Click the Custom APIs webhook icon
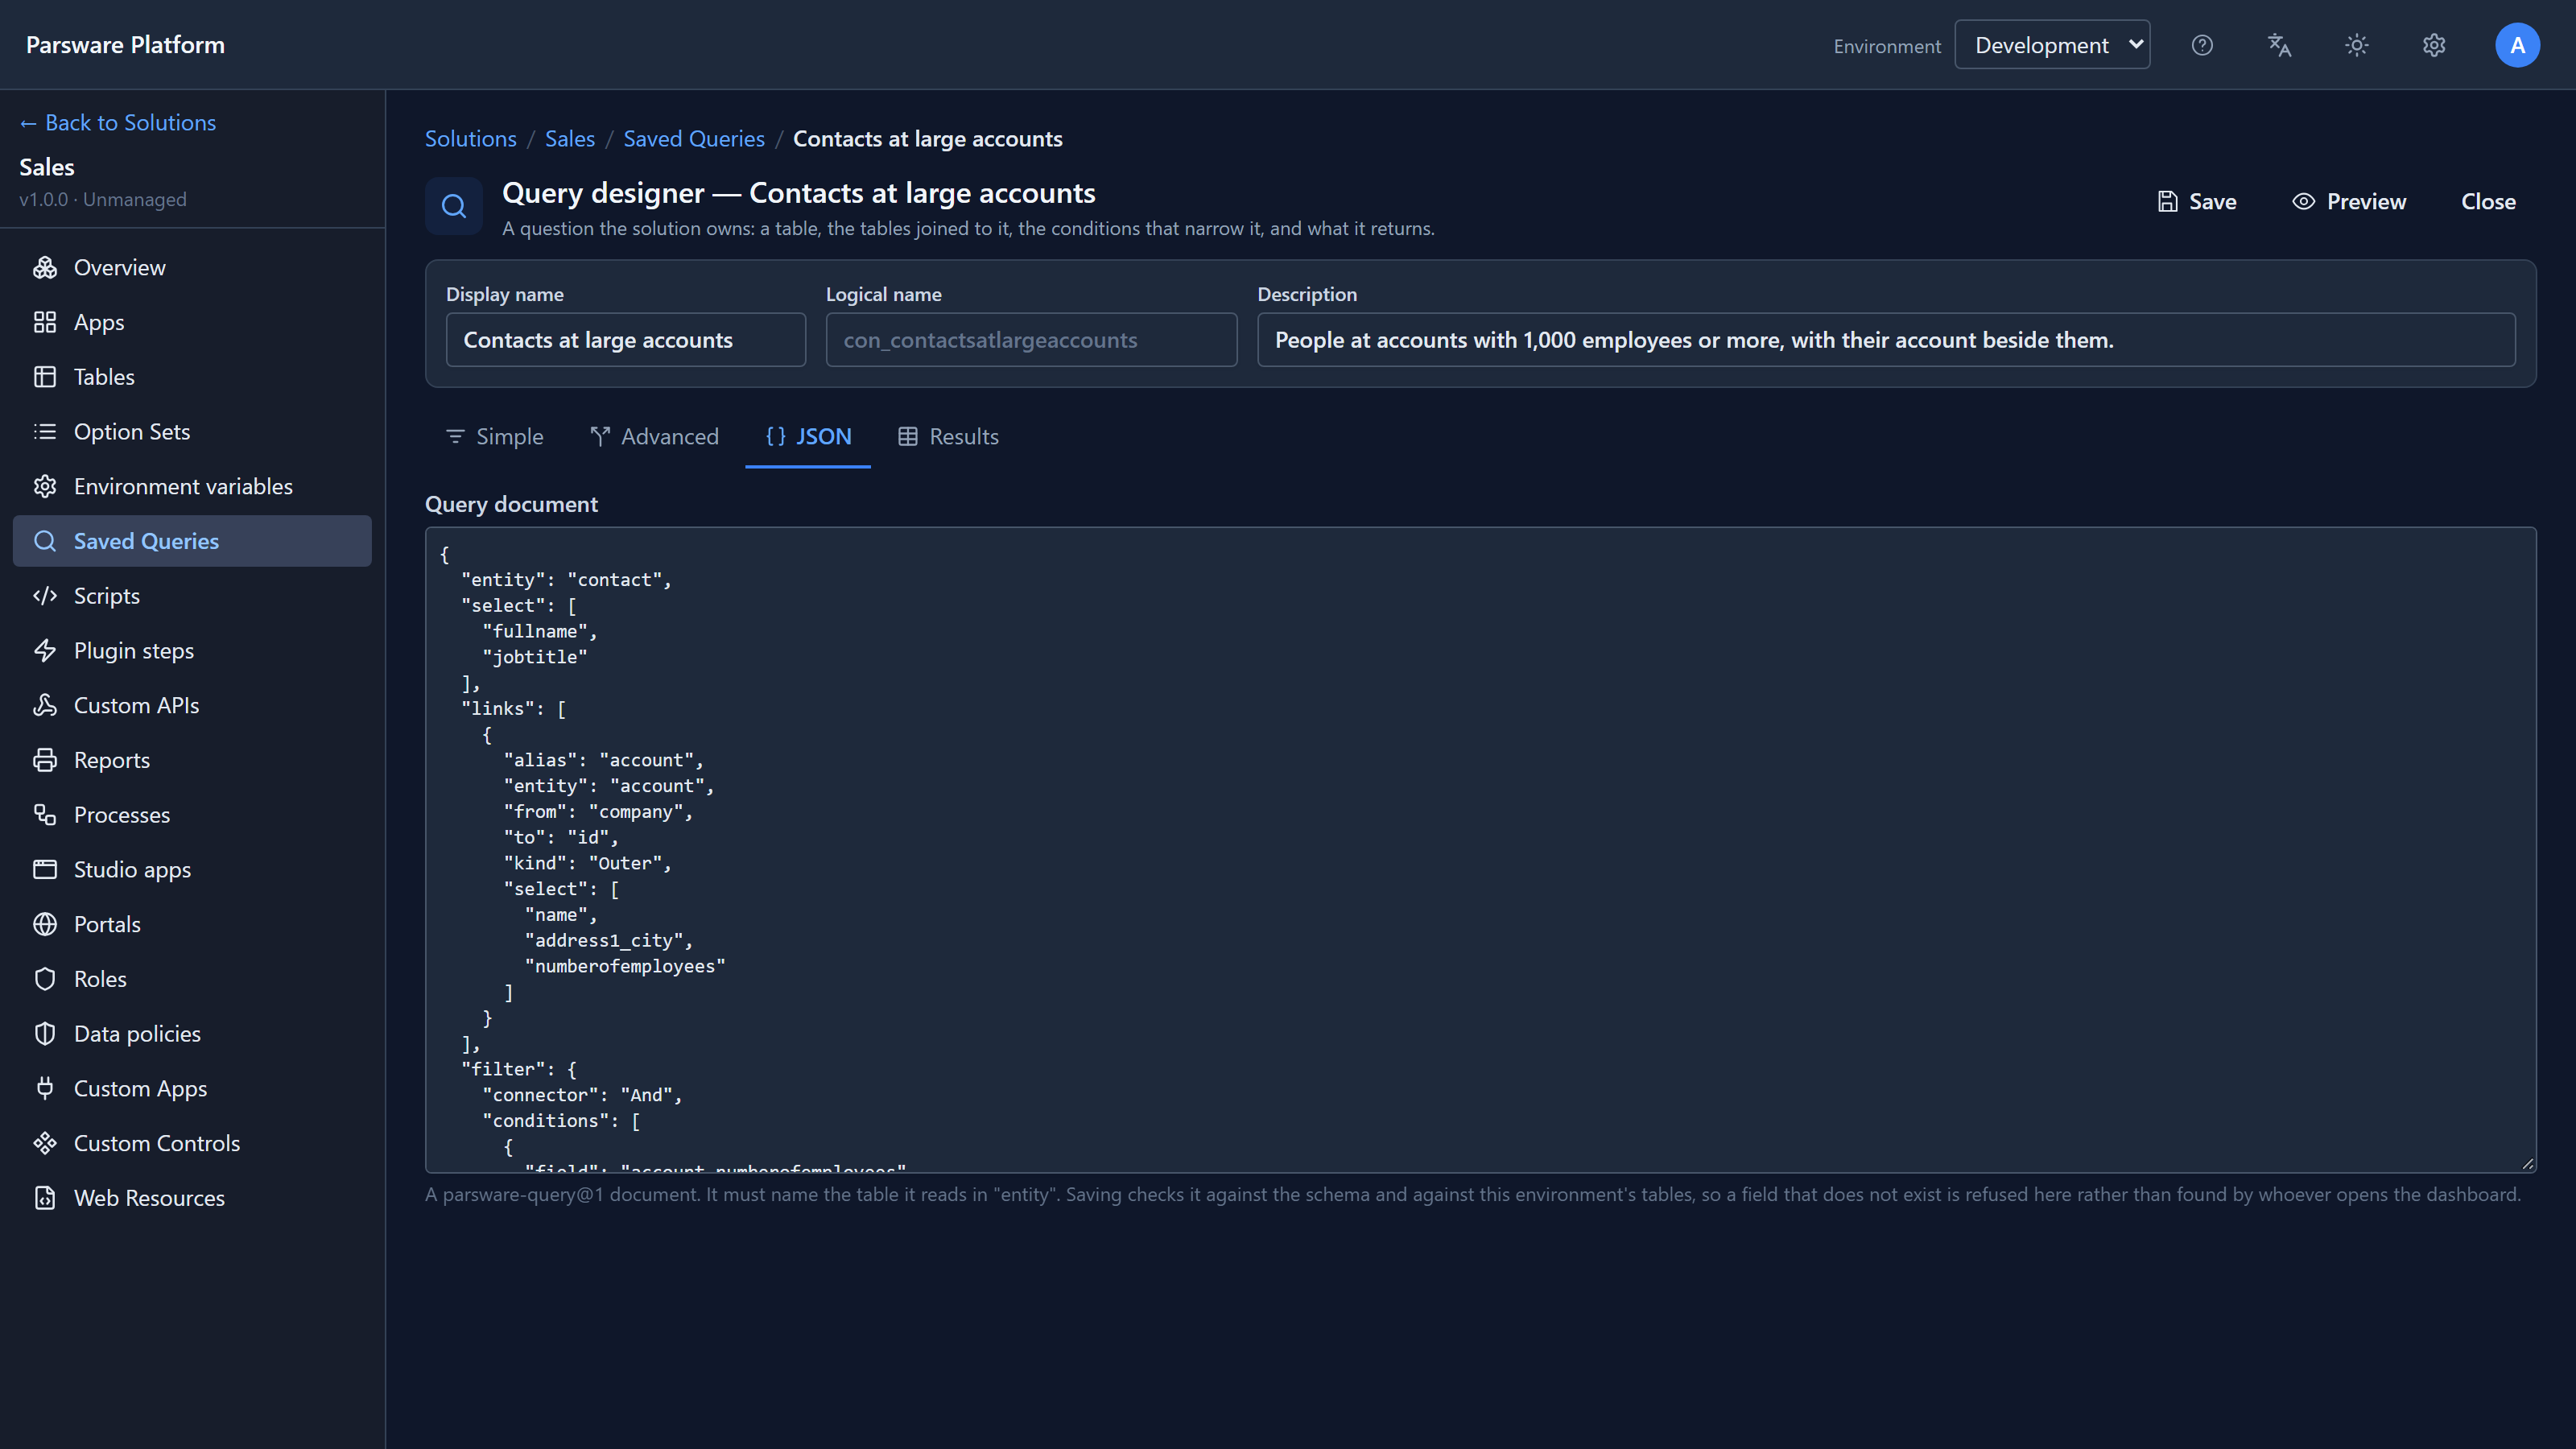This screenshot has width=2576, height=1449. [x=45, y=705]
